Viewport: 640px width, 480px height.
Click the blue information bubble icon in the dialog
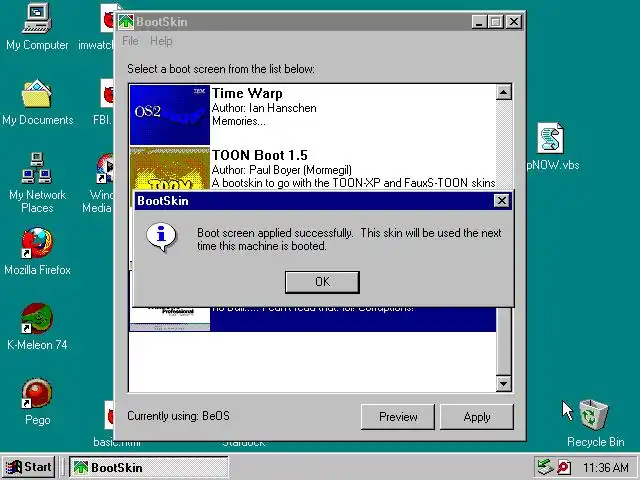162,237
